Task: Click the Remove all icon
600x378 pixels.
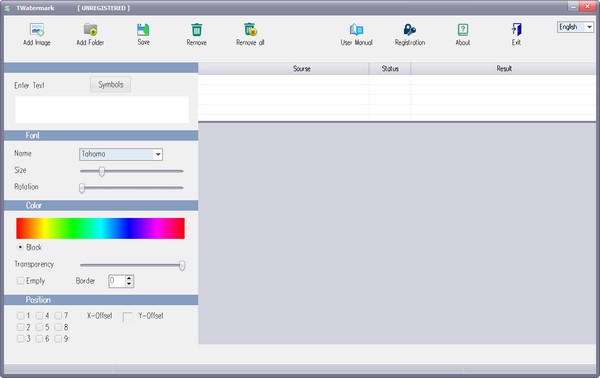Action: tap(250, 29)
